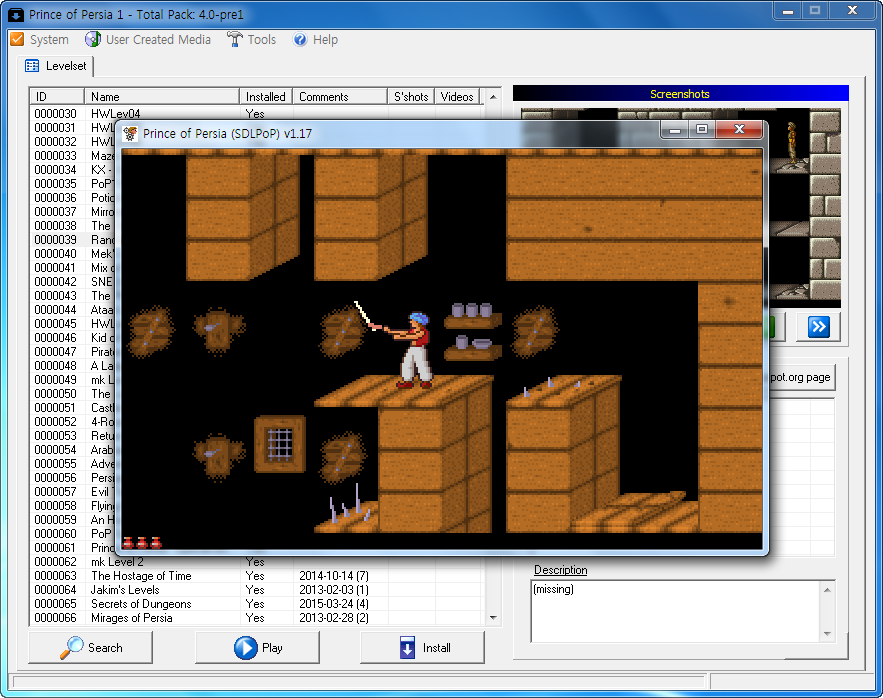
Task: Select the row 'Mirages of Persia'
Action: point(256,618)
